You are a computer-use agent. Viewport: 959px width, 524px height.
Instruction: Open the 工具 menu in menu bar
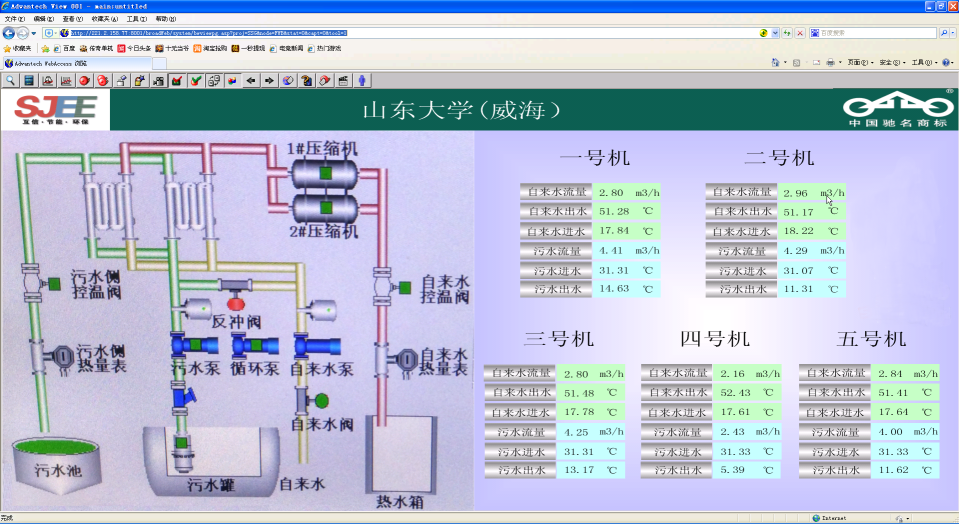[x=136, y=19]
